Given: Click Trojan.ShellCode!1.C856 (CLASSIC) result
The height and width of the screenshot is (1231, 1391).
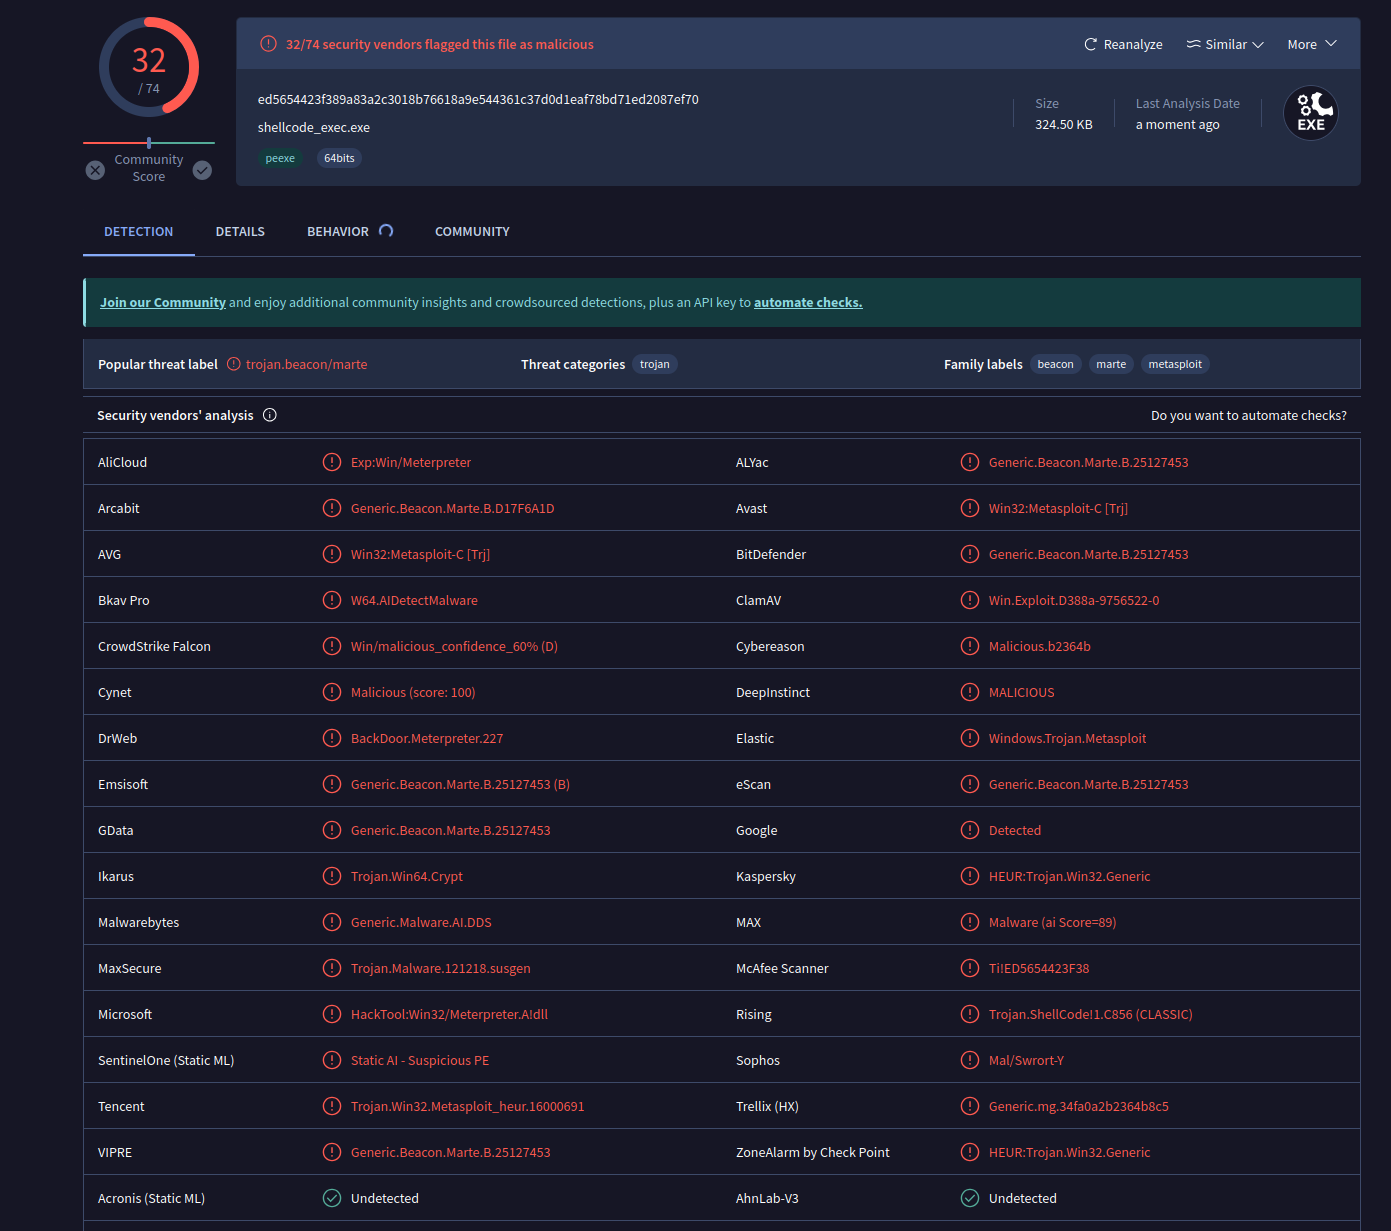Looking at the screenshot, I should coord(1090,1014).
